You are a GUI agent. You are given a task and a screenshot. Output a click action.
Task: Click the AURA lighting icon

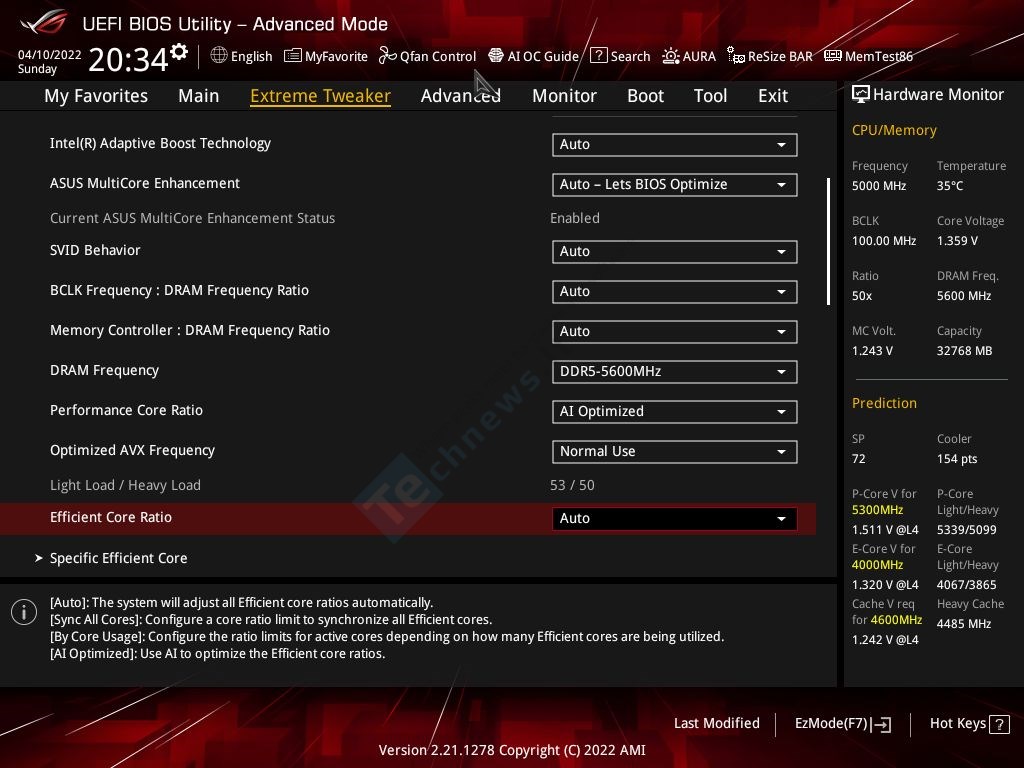tap(671, 56)
